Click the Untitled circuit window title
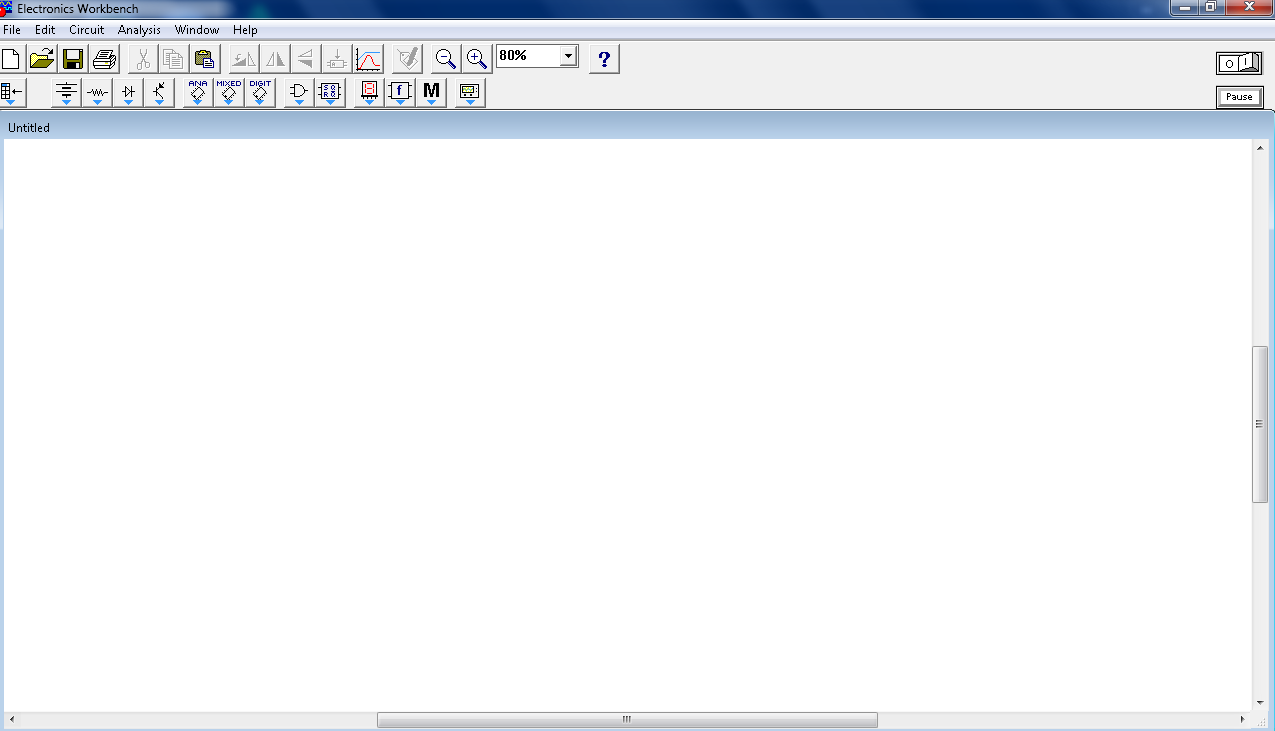 click(x=29, y=128)
